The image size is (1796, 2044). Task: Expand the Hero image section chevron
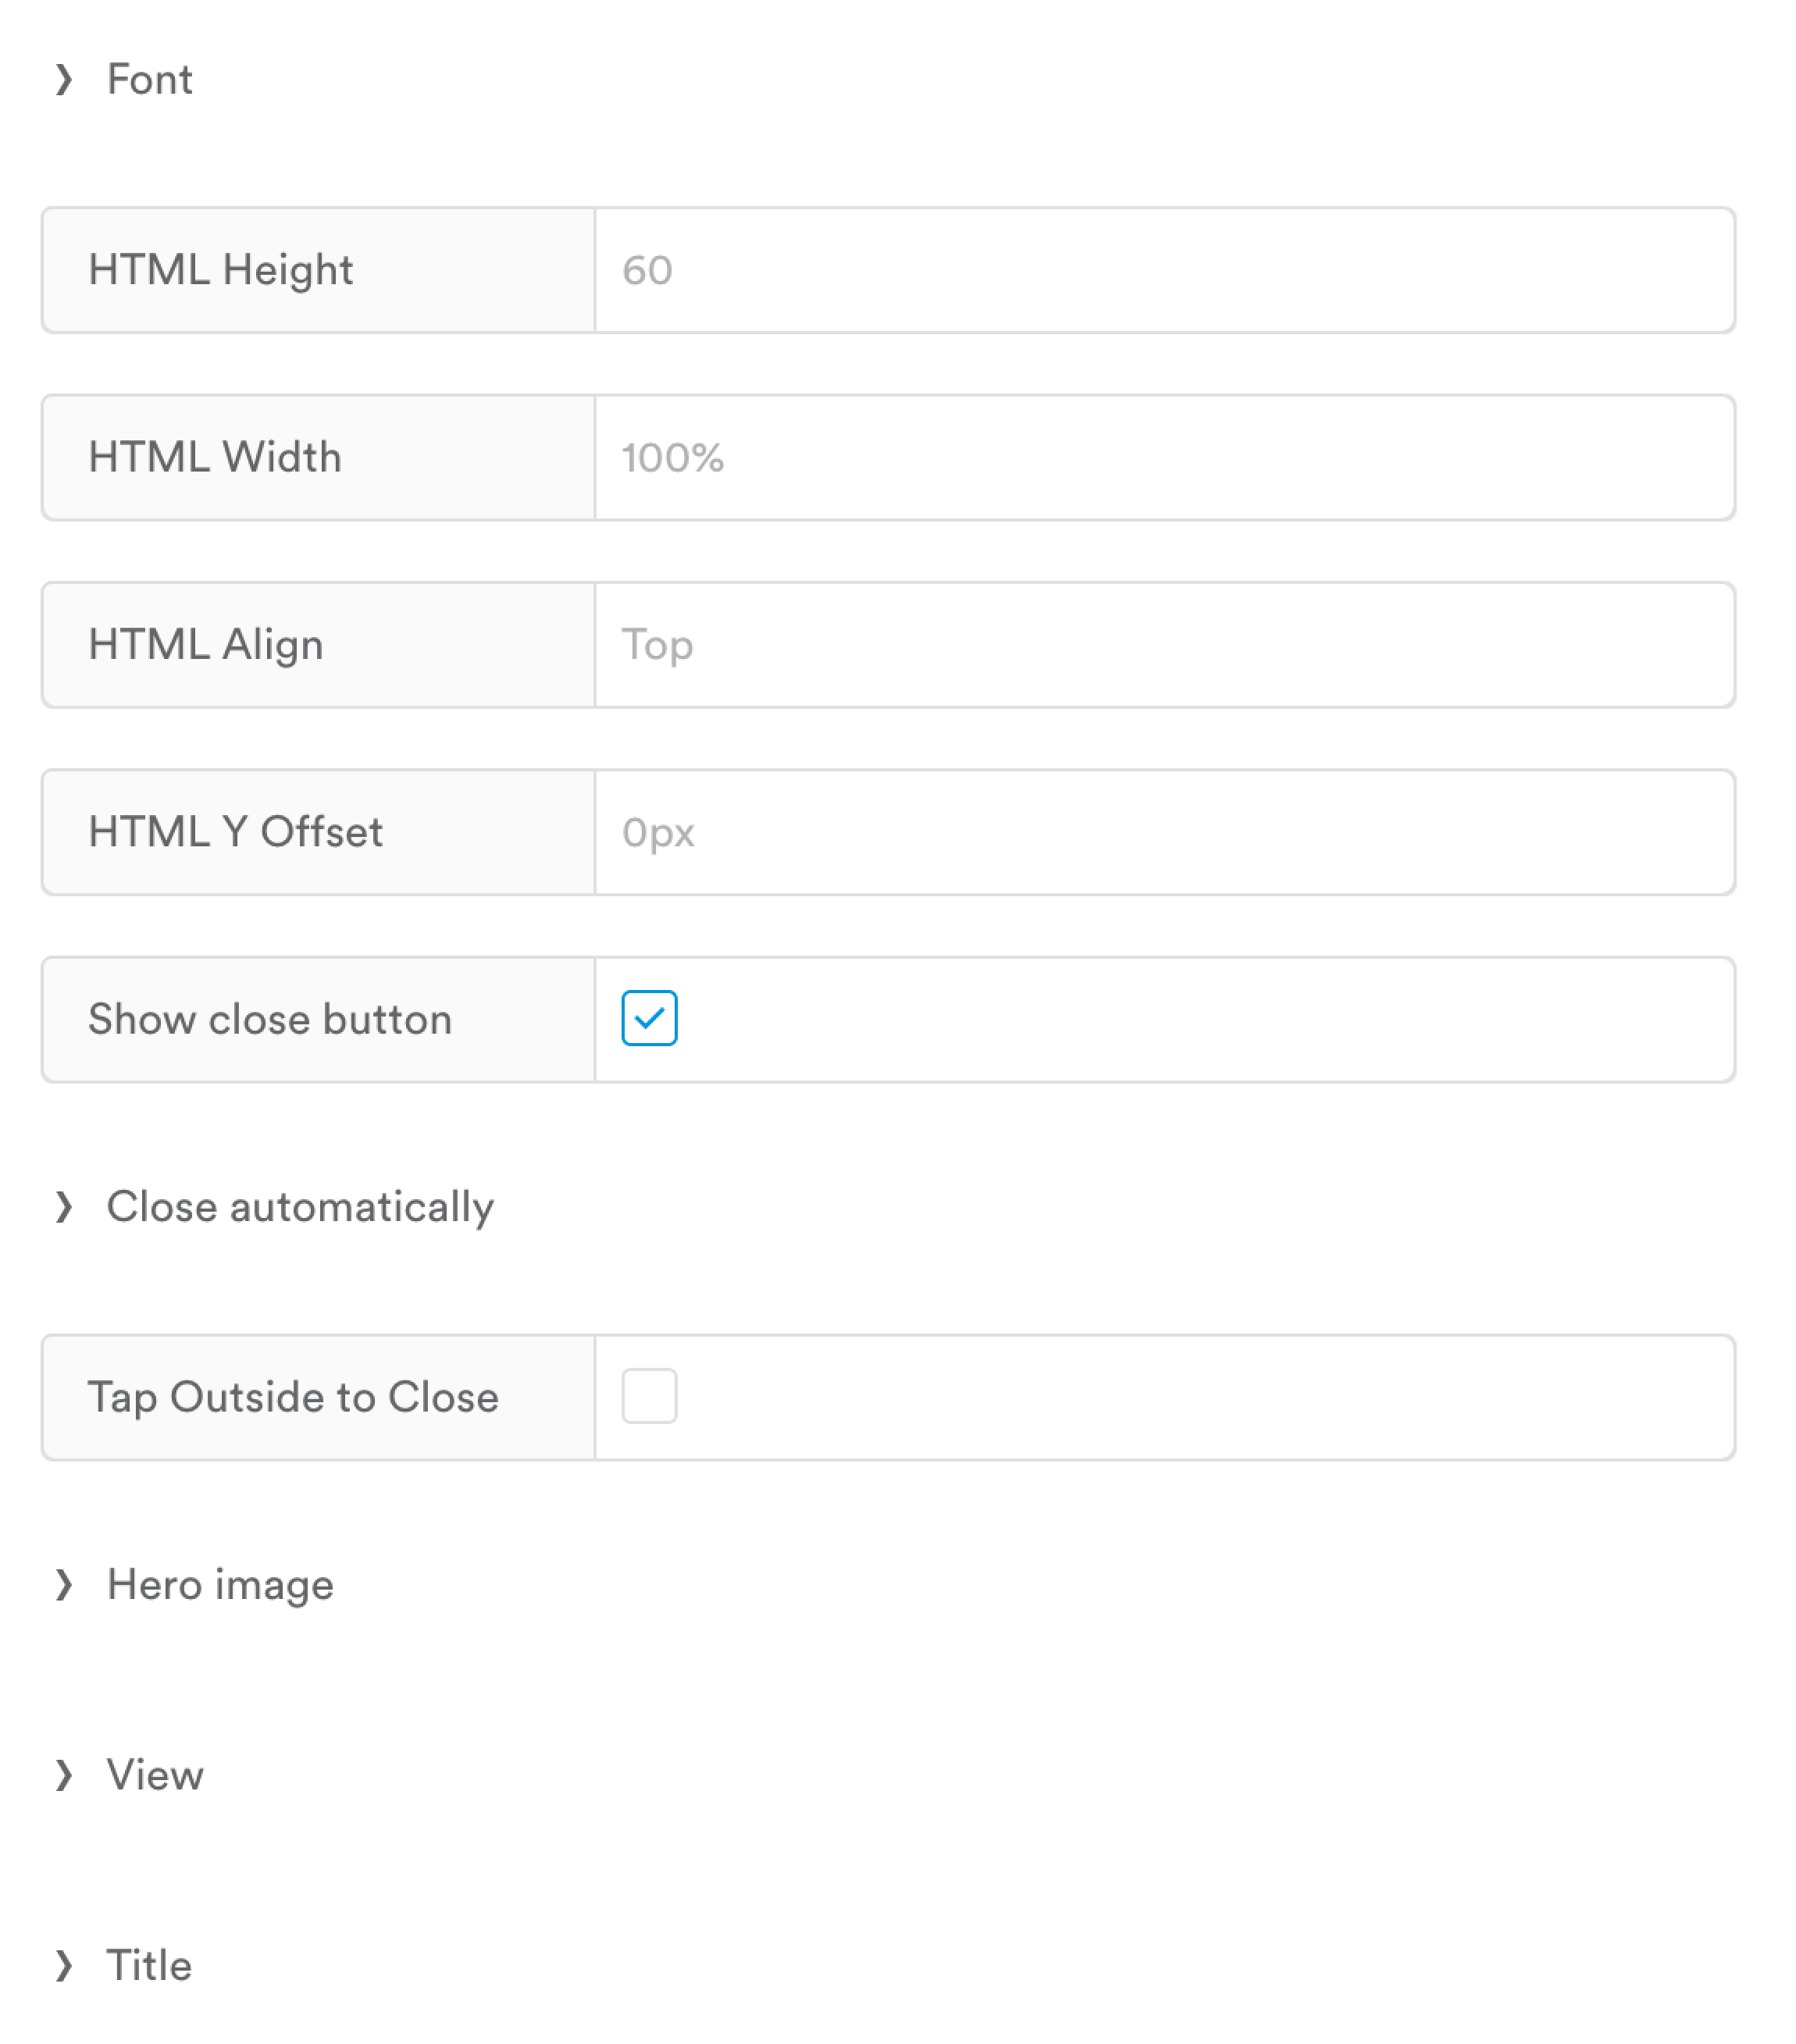point(64,1584)
